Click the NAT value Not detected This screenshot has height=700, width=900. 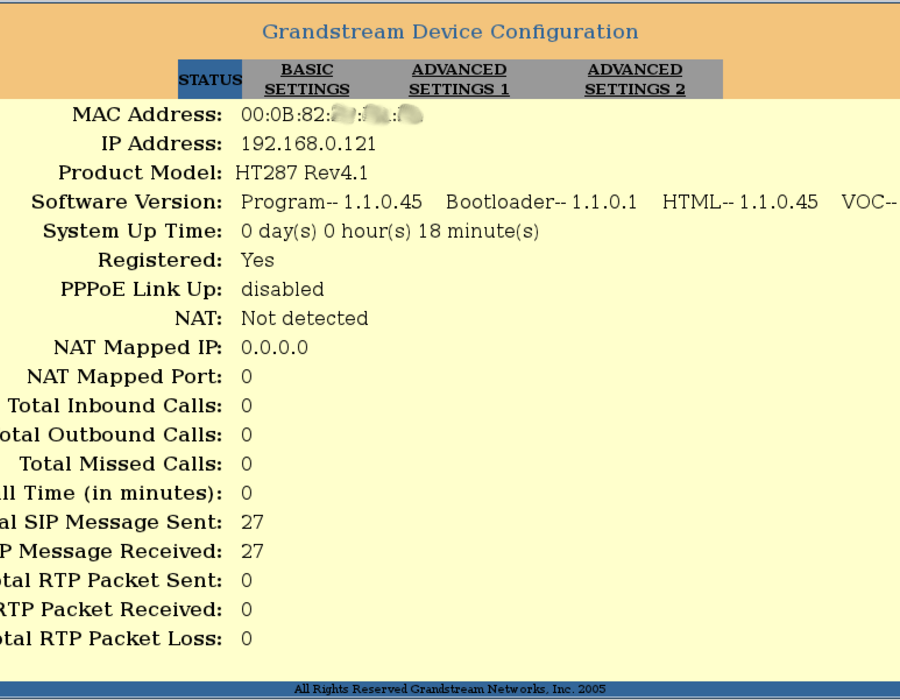304,318
